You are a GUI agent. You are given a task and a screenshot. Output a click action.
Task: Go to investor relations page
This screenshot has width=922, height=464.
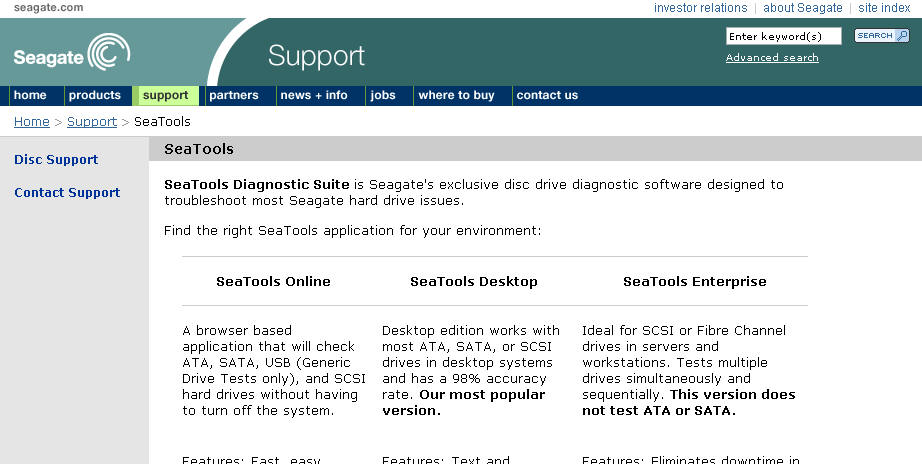[x=700, y=8]
